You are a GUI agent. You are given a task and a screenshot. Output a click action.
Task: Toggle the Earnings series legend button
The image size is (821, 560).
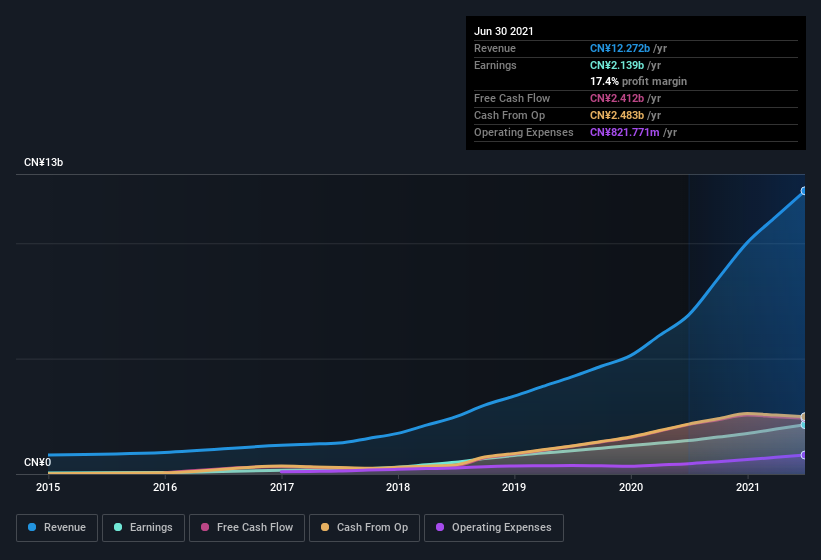[143, 528]
